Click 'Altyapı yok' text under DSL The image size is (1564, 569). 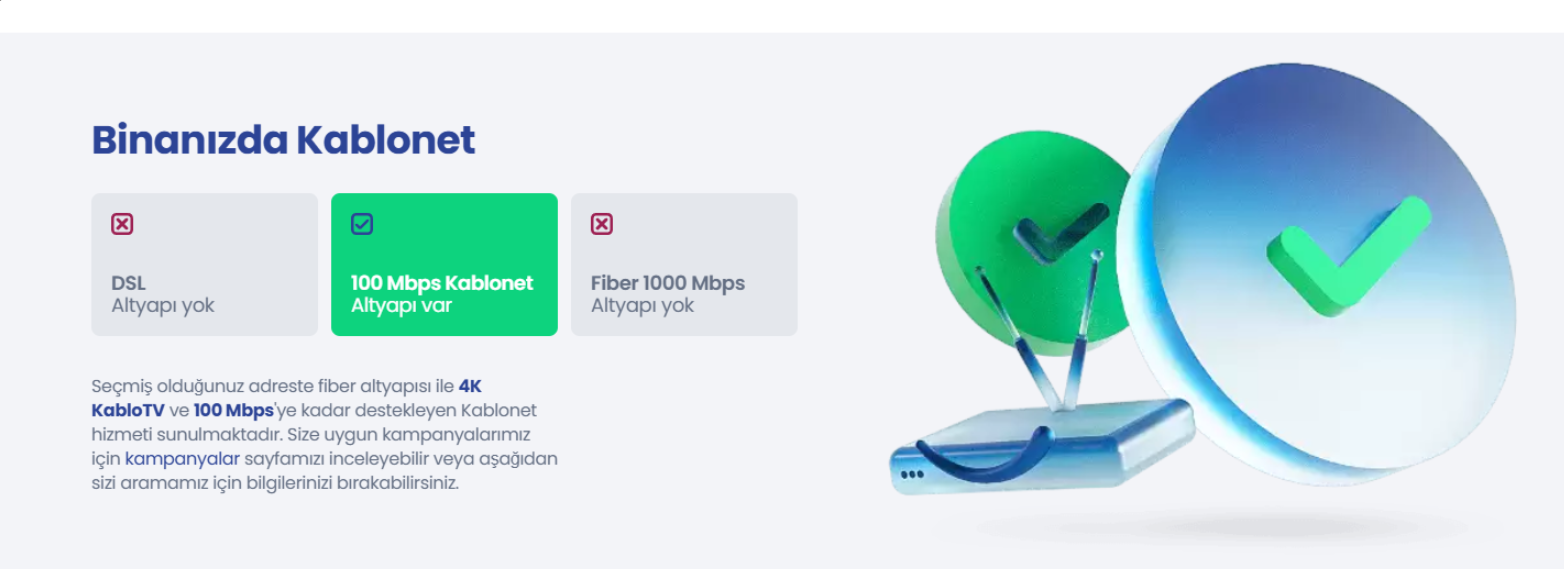tap(163, 305)
